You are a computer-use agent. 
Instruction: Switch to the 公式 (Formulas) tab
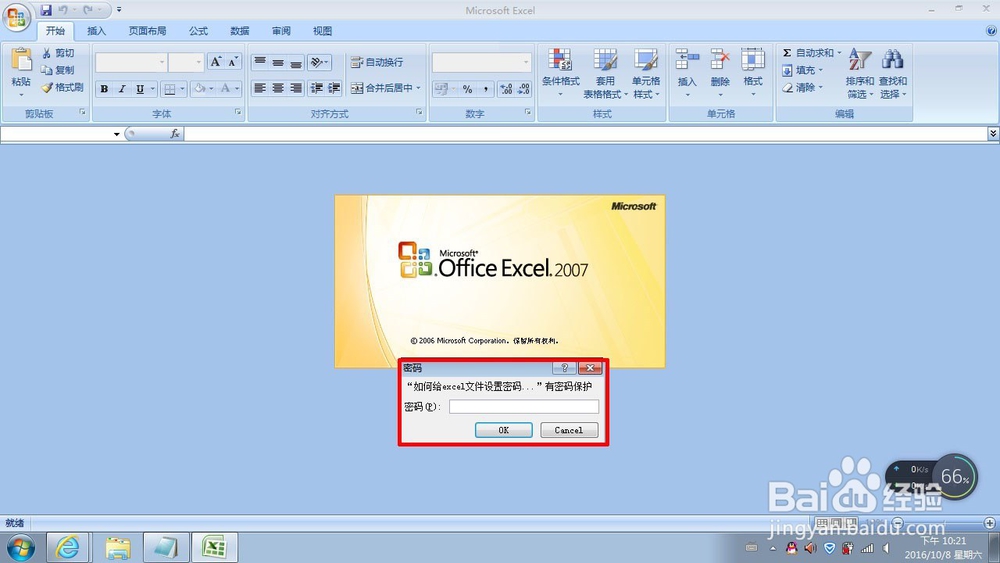[x=198, y=31]
